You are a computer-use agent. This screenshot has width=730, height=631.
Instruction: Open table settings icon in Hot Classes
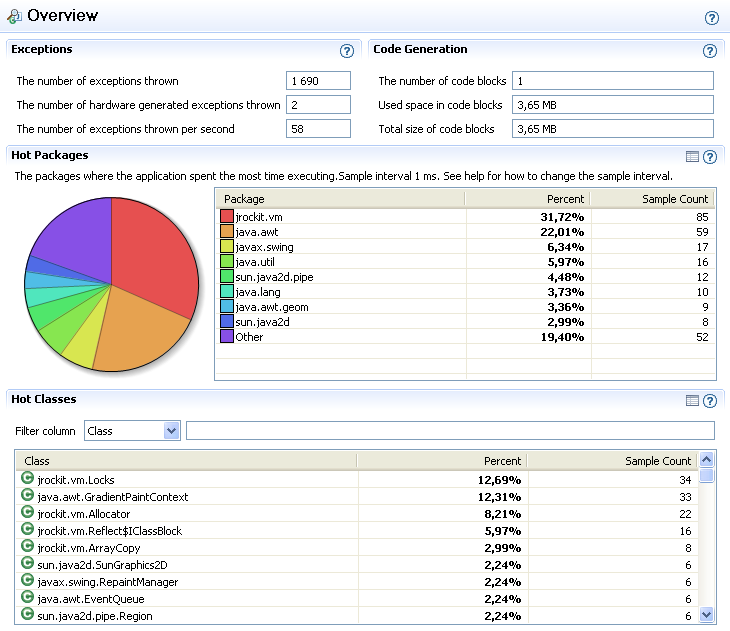click(692, 400)
